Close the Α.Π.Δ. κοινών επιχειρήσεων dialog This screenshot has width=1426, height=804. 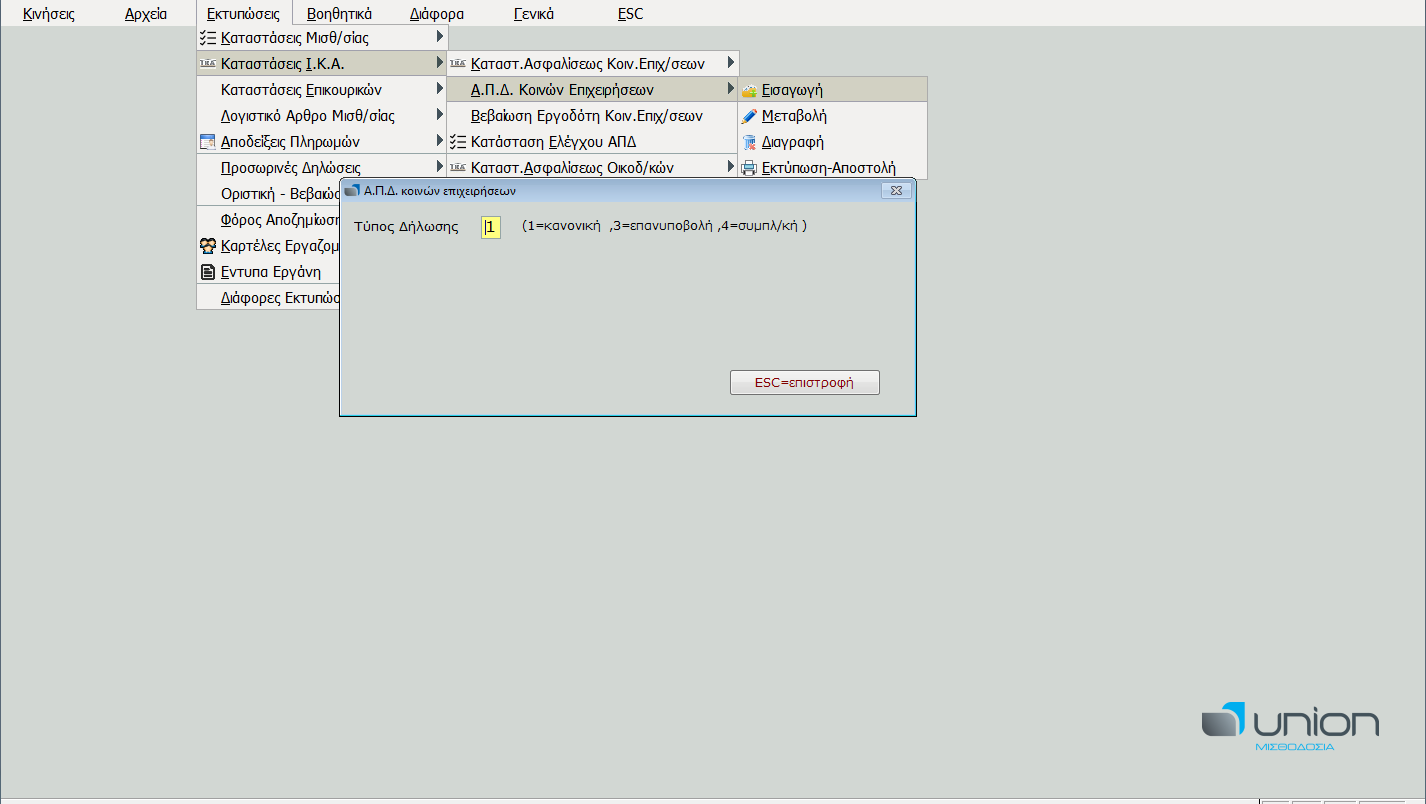coord(897,190)
